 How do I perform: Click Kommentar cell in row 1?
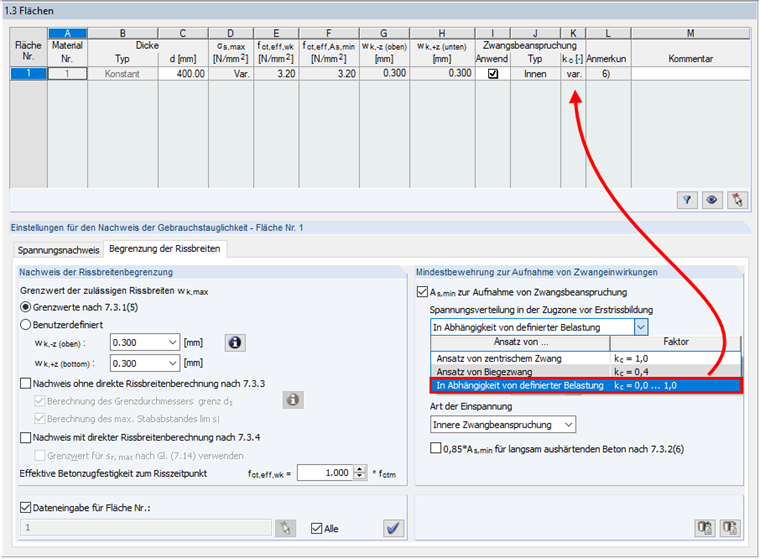click(x=691, y=74)
